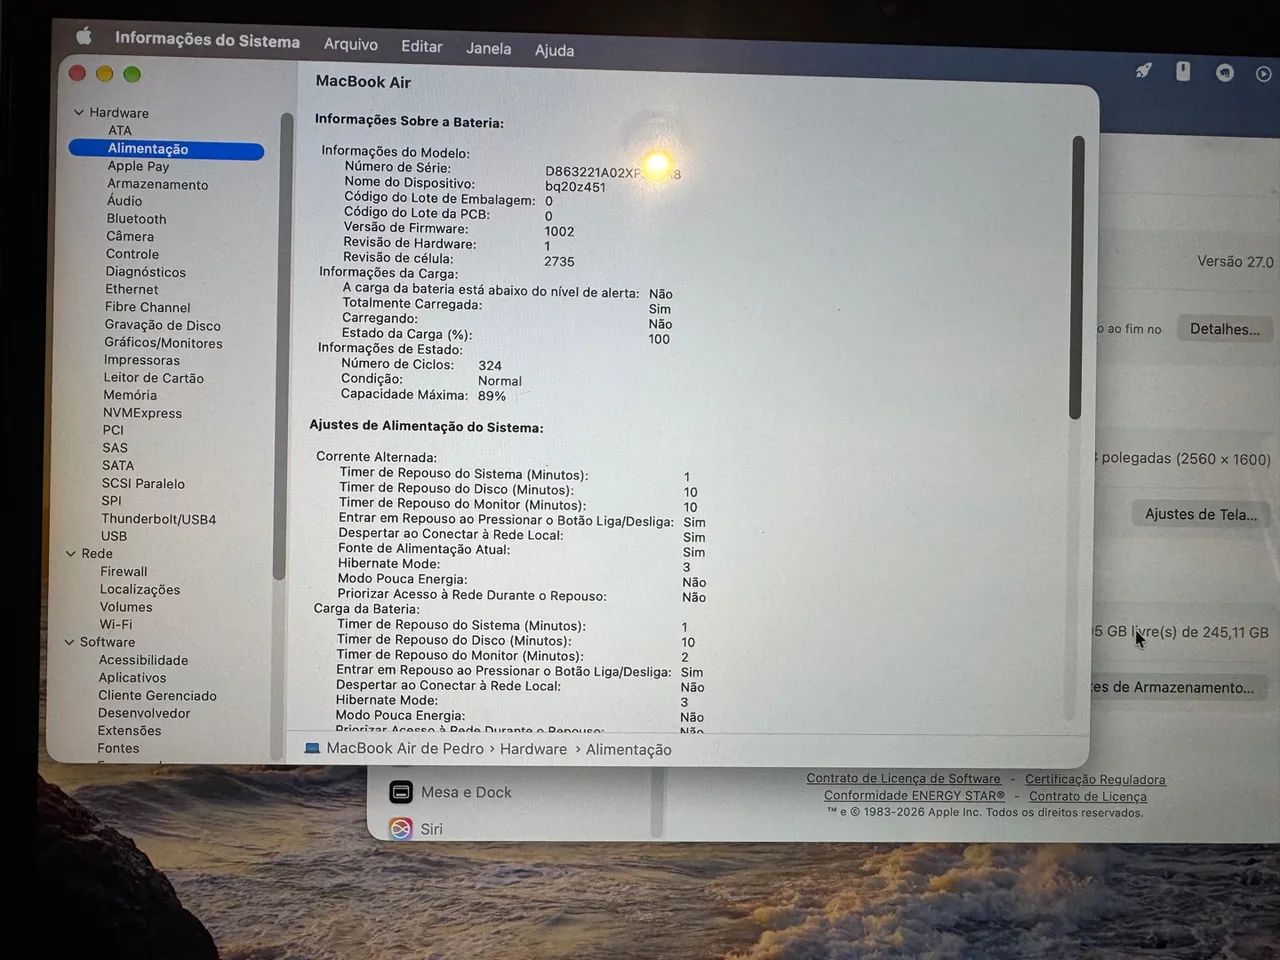The height and width of the screenshot is (960, 1280).
Task: Select NVMExpress in the sidebar
Action: (x=142, y=413)
